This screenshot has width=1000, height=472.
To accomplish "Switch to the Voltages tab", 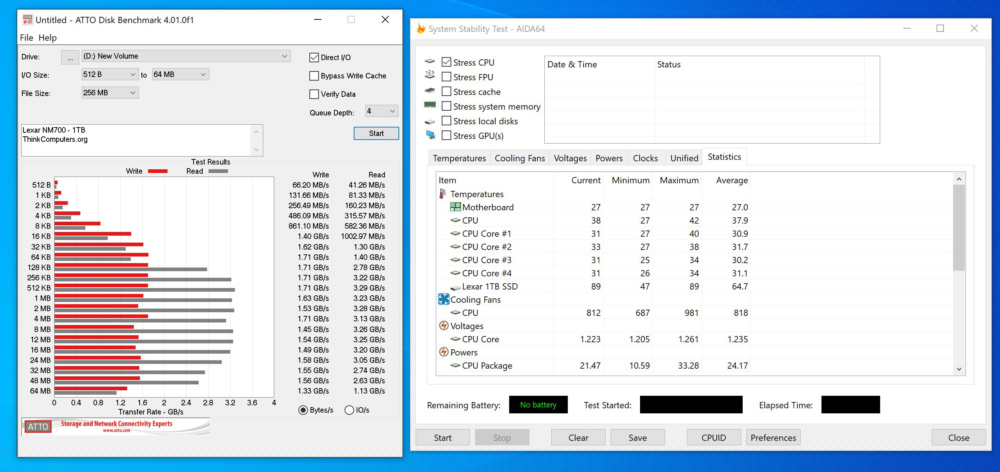I will [x=570, y=158].
